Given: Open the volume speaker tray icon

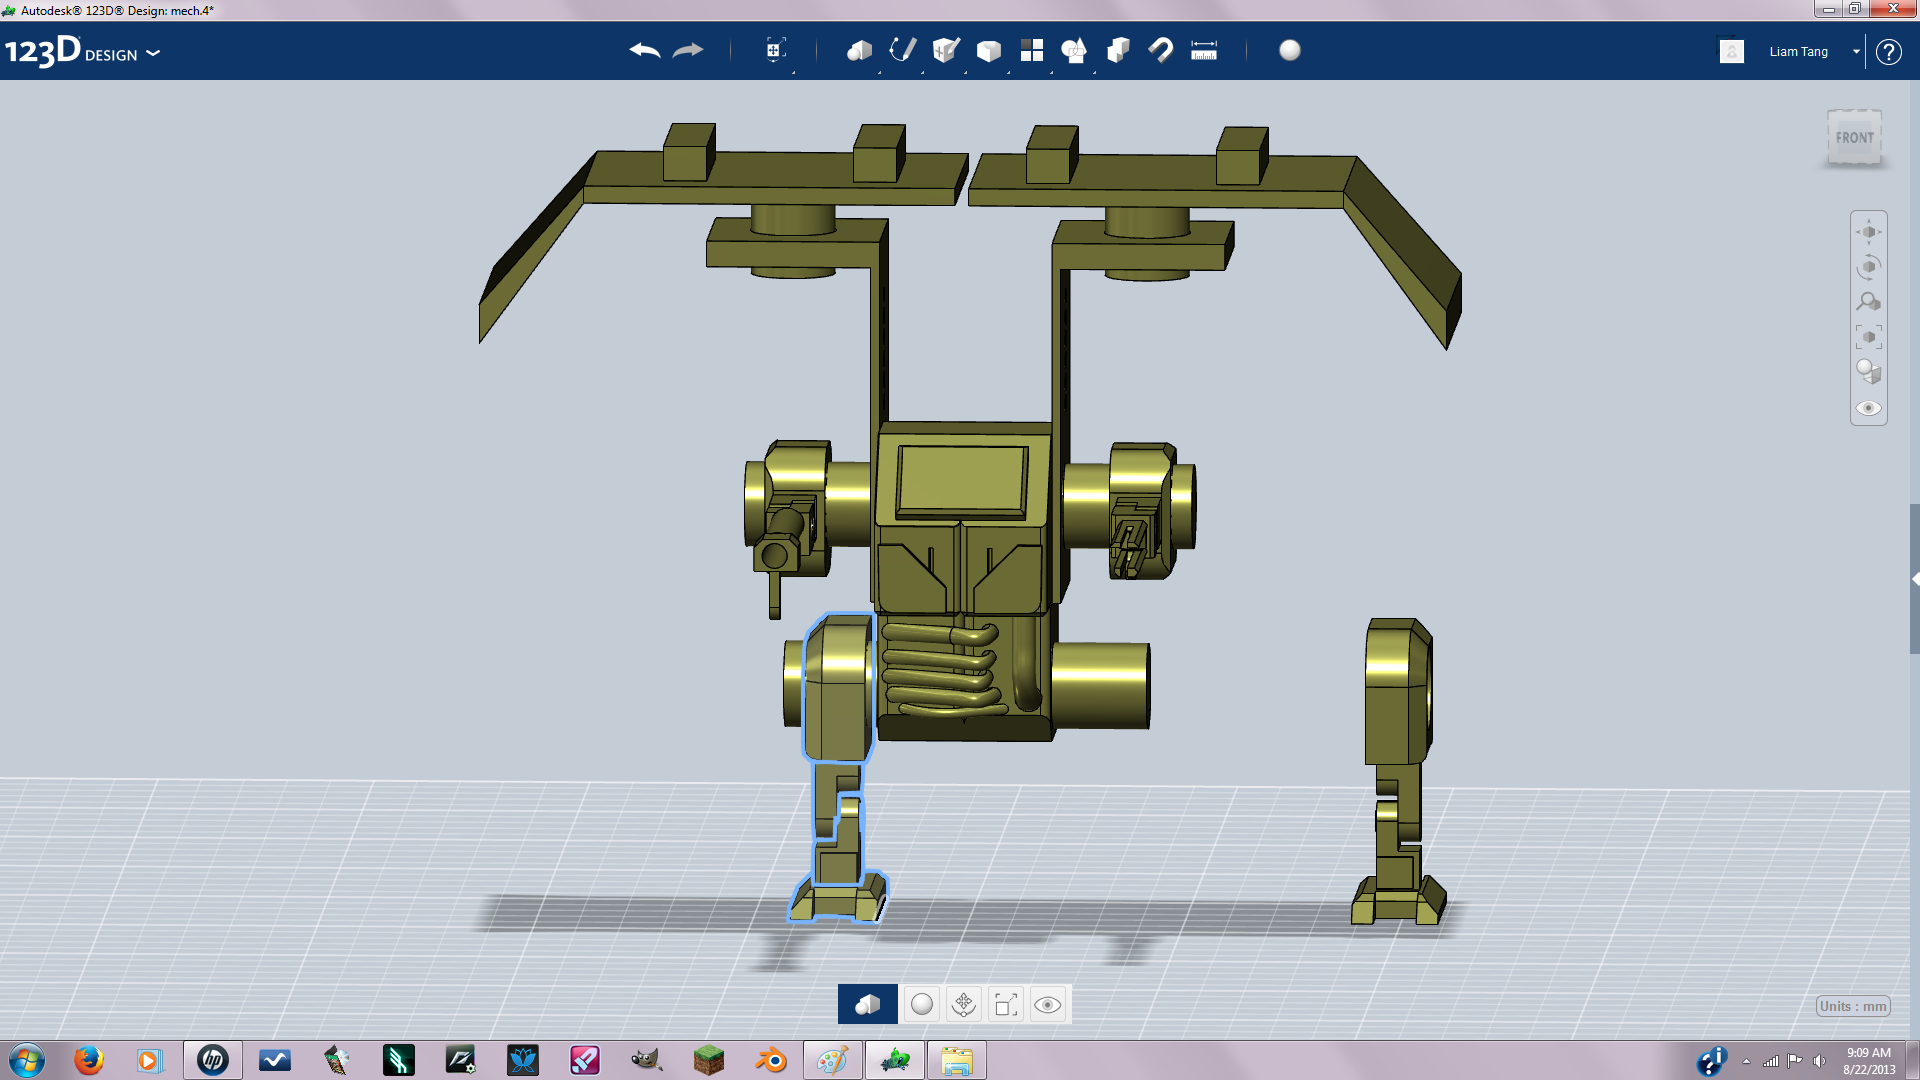Looking at the screenshot, I should click(x=1819, y=1061).
